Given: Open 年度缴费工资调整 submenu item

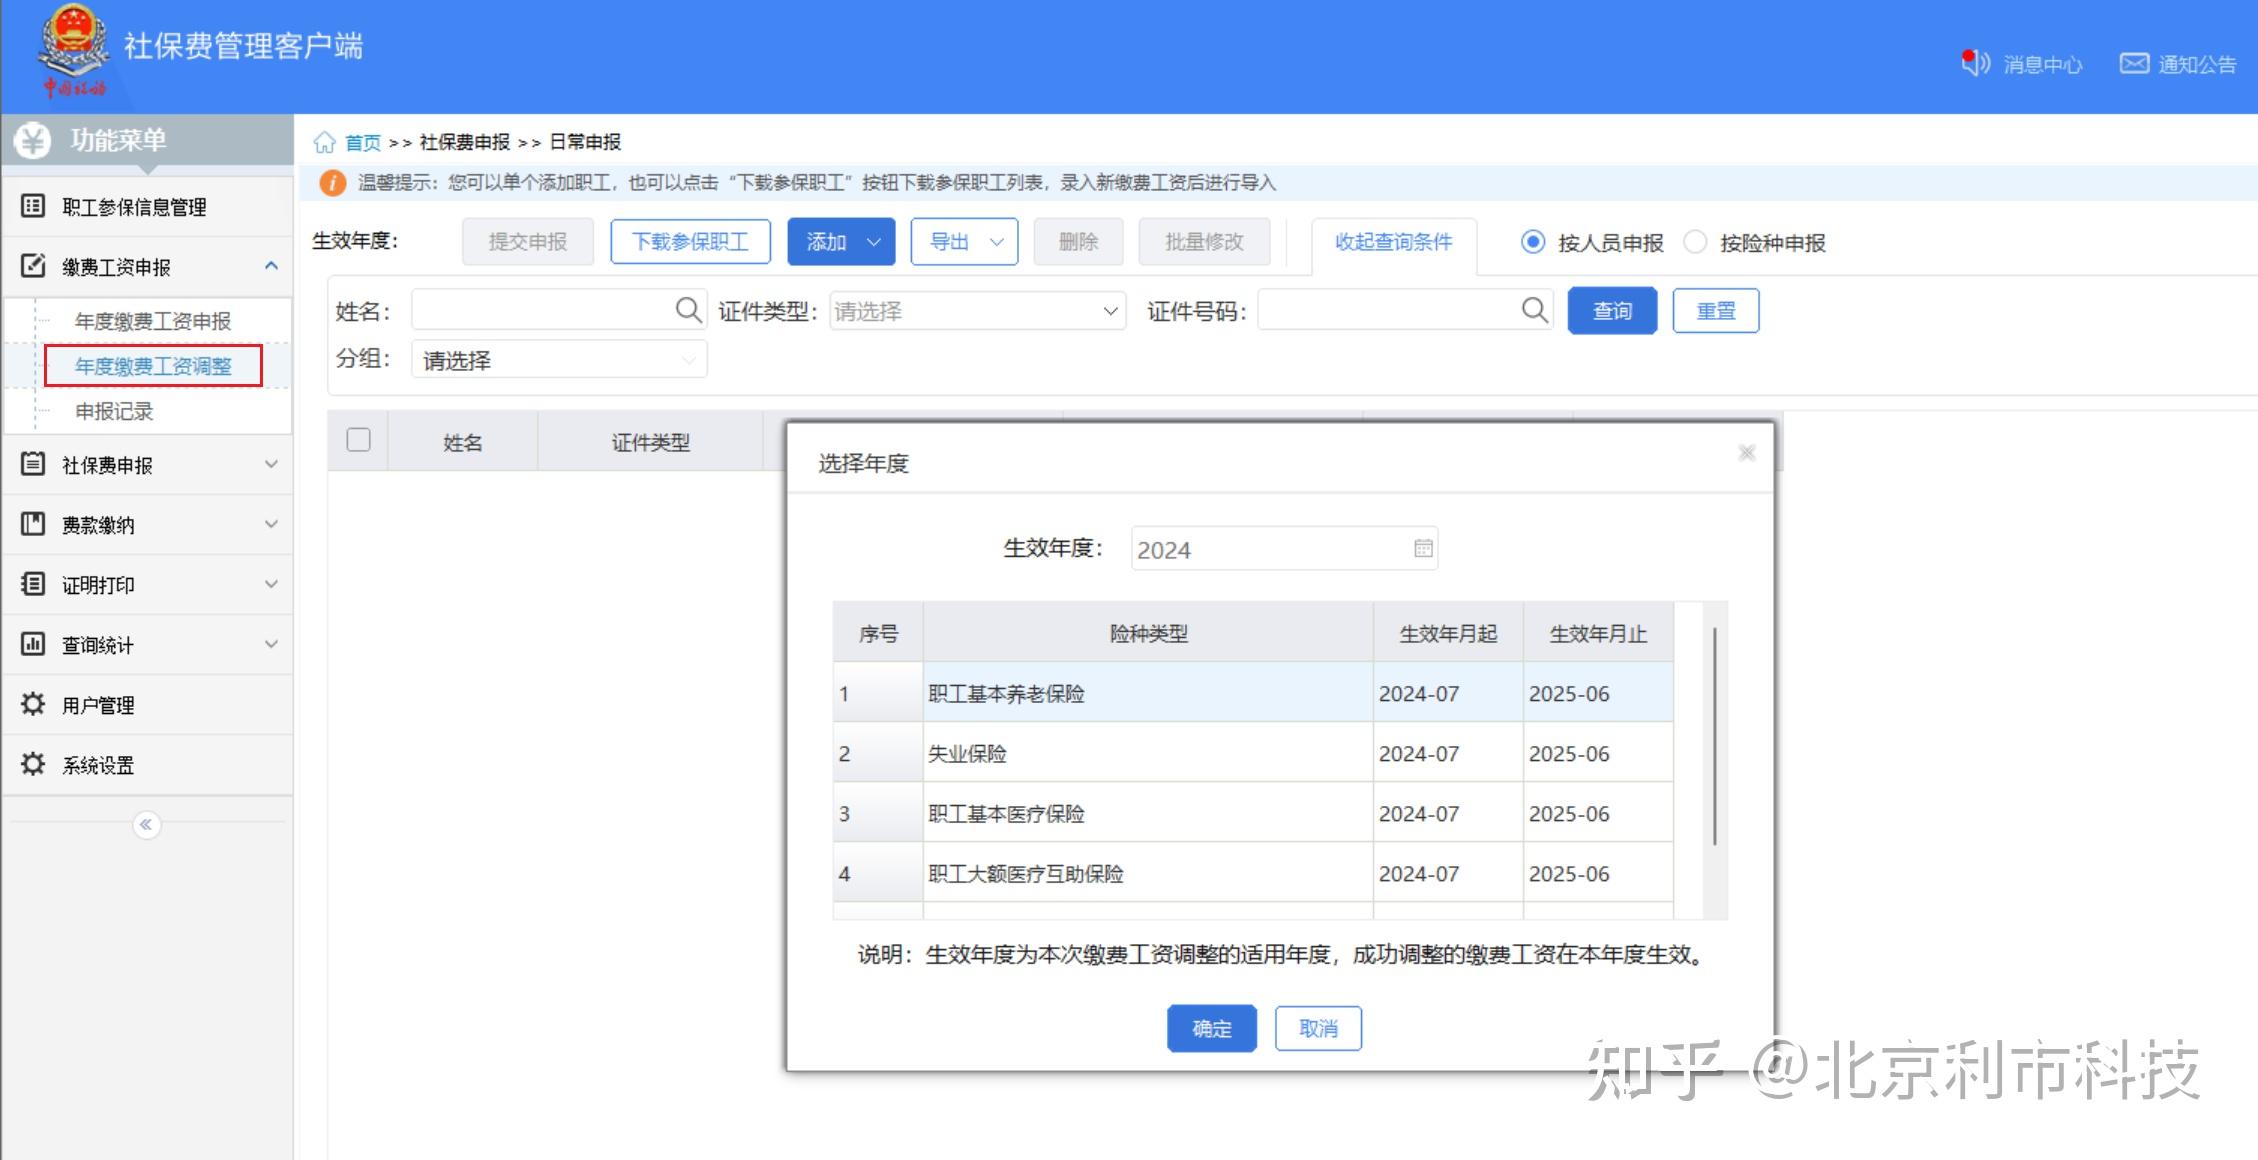Looking at the screenshot, I should [153, 366].
